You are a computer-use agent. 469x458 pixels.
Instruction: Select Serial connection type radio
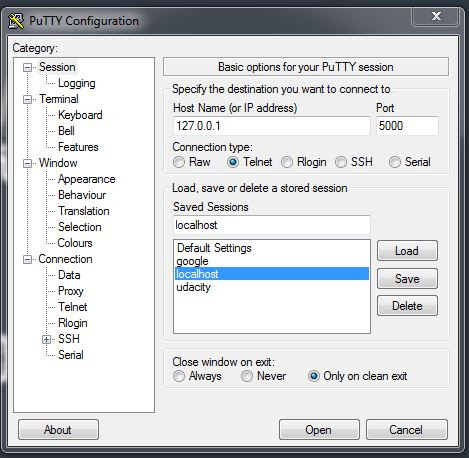(395, 162)
